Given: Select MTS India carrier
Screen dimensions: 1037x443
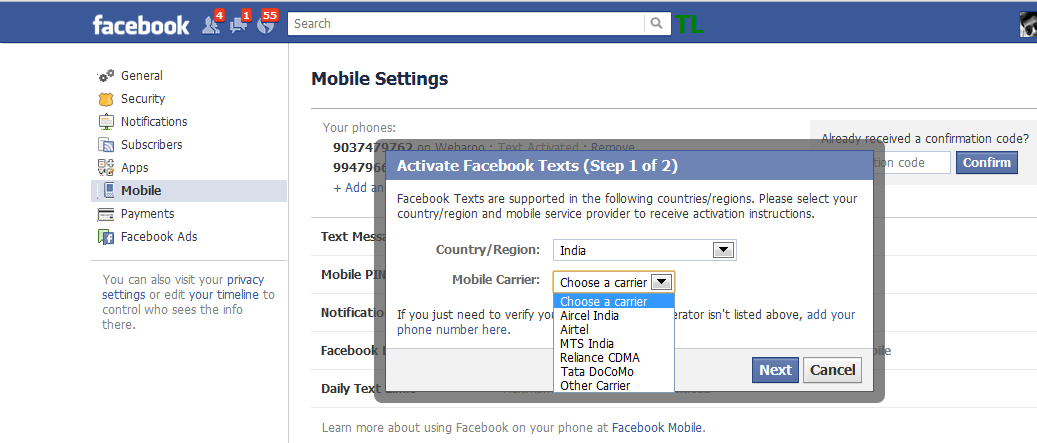Looking at the screenshot, I should [x=614, y=344].
